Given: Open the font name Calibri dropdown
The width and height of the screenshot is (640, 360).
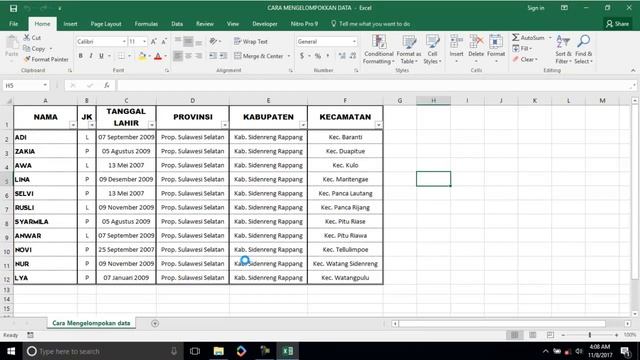Looking at the screenshot, I should coord(124,42).
